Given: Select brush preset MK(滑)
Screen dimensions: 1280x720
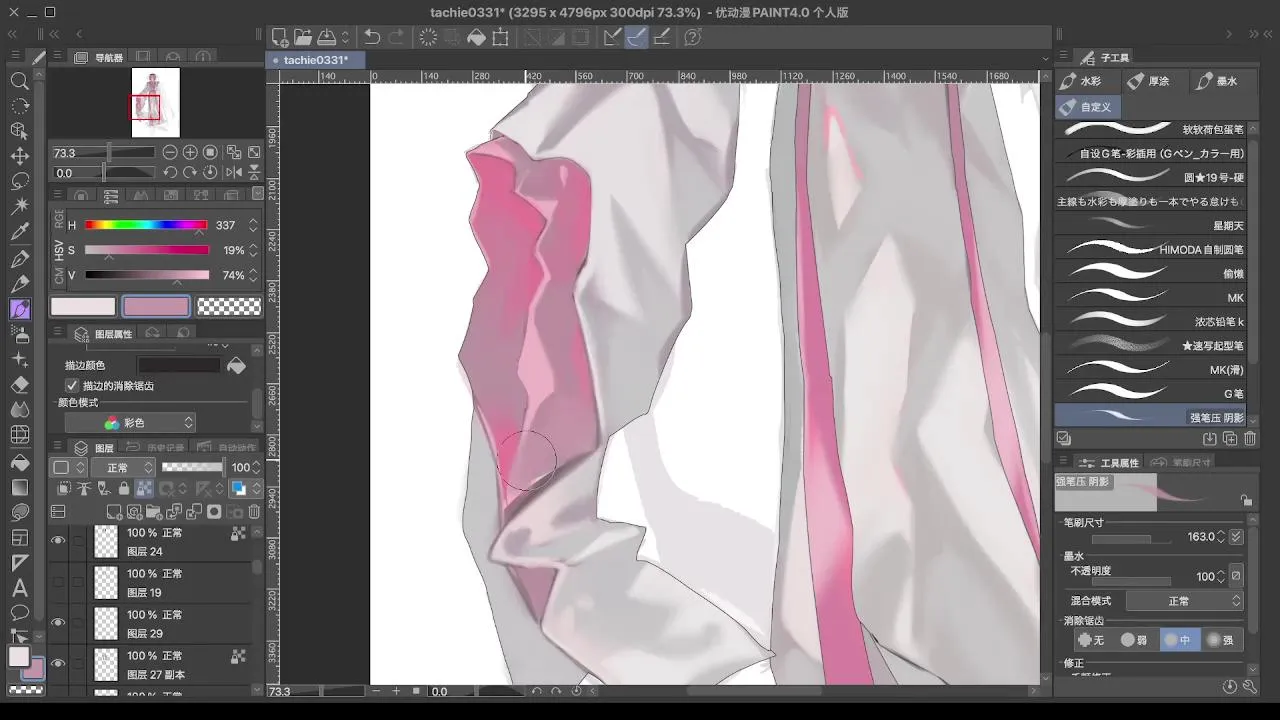Looking at the screenshot, I should (1152, 369).
